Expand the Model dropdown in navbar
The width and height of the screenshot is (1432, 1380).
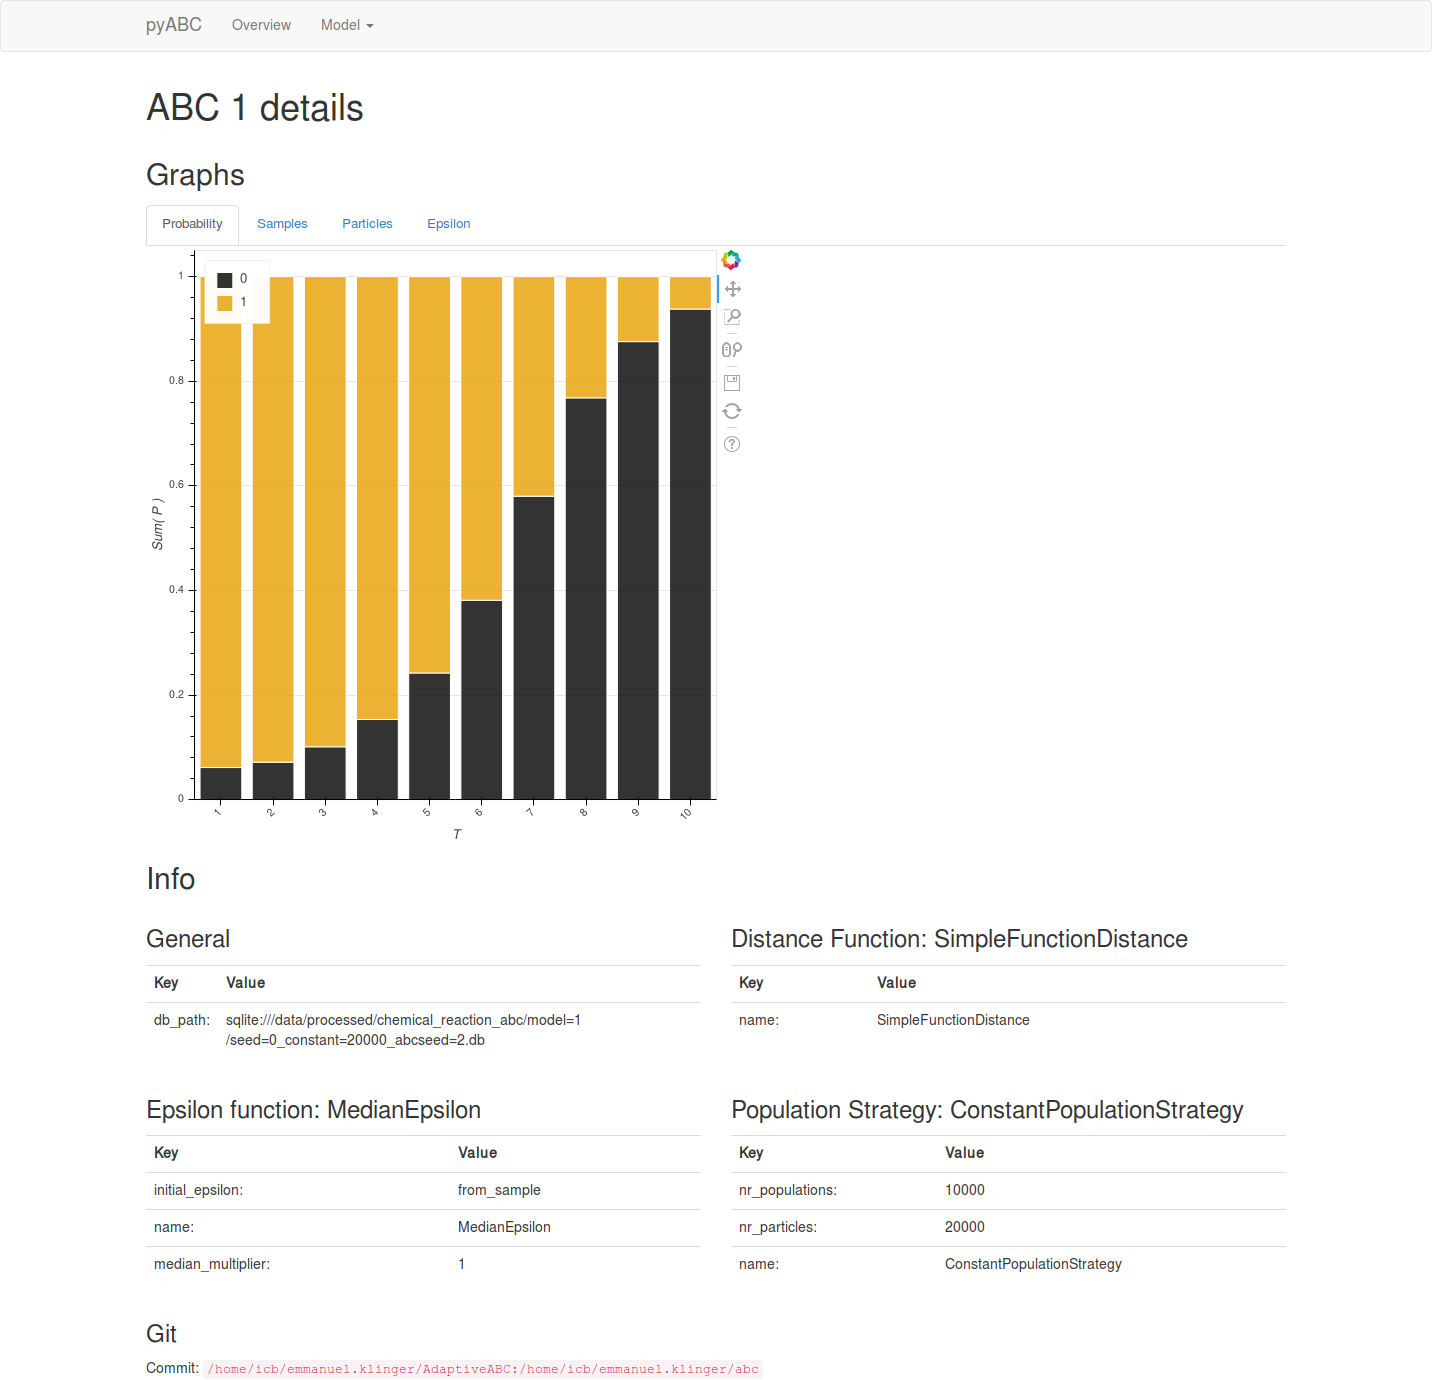pos(347,25)
